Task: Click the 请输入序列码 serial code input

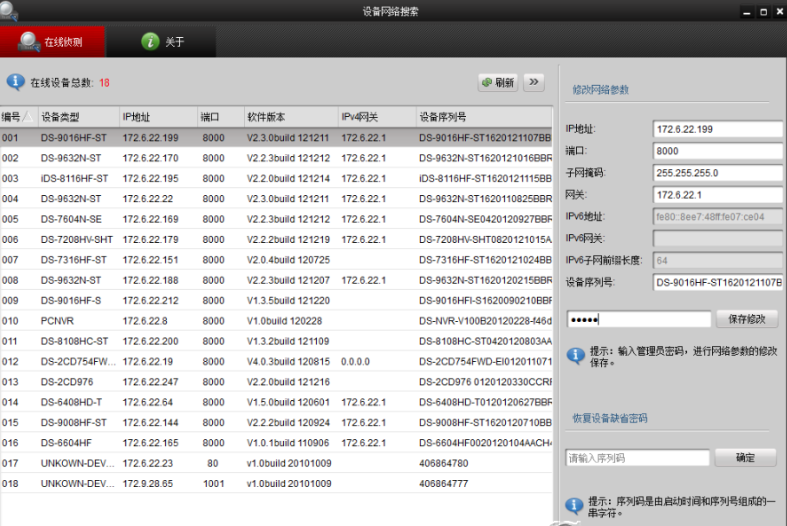Action: click(637, 458)
